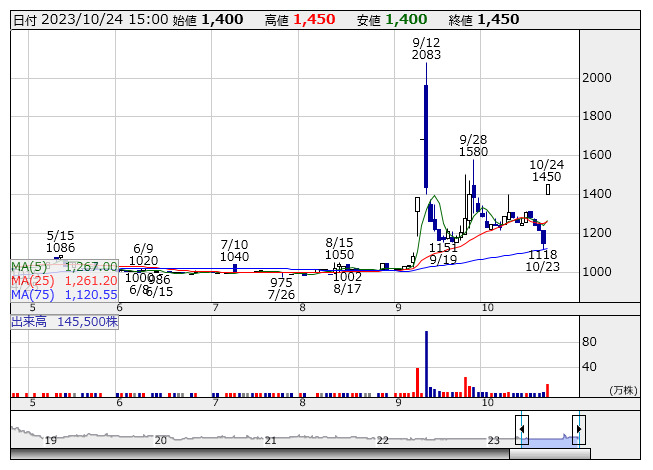Screen dimensions: 653x470
Task: Click the 終値 1,450 closing price value
Action: [x=497, y=19]
